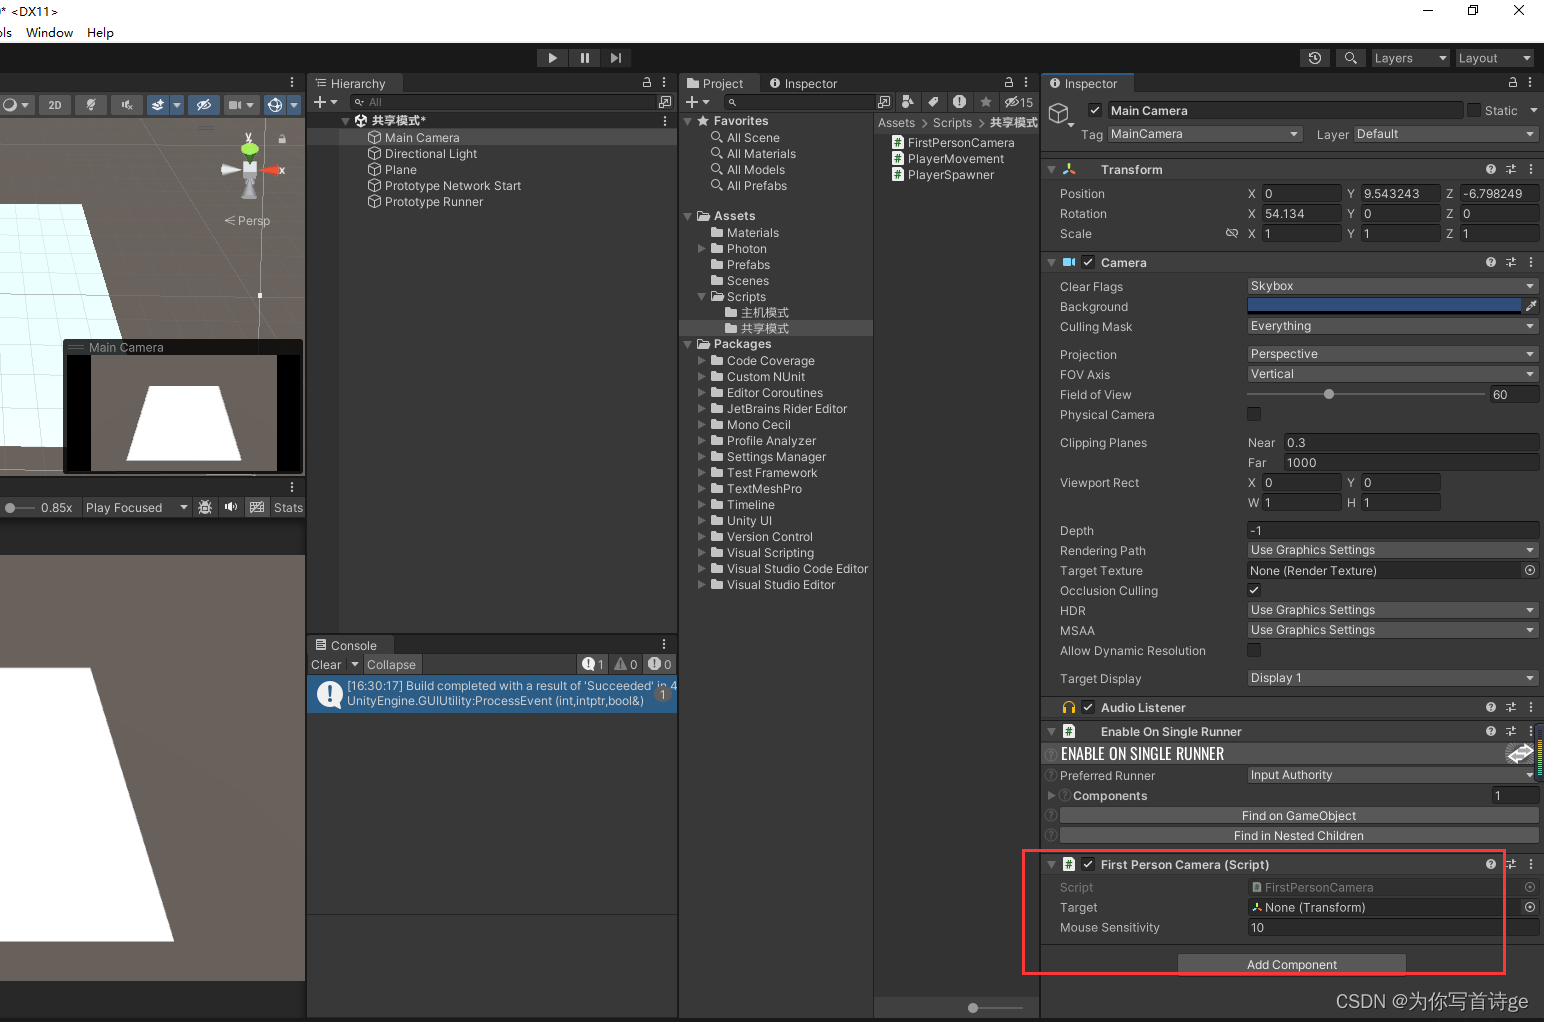Toggle Console error filter

pyautogui.click(x=659, y=664)
